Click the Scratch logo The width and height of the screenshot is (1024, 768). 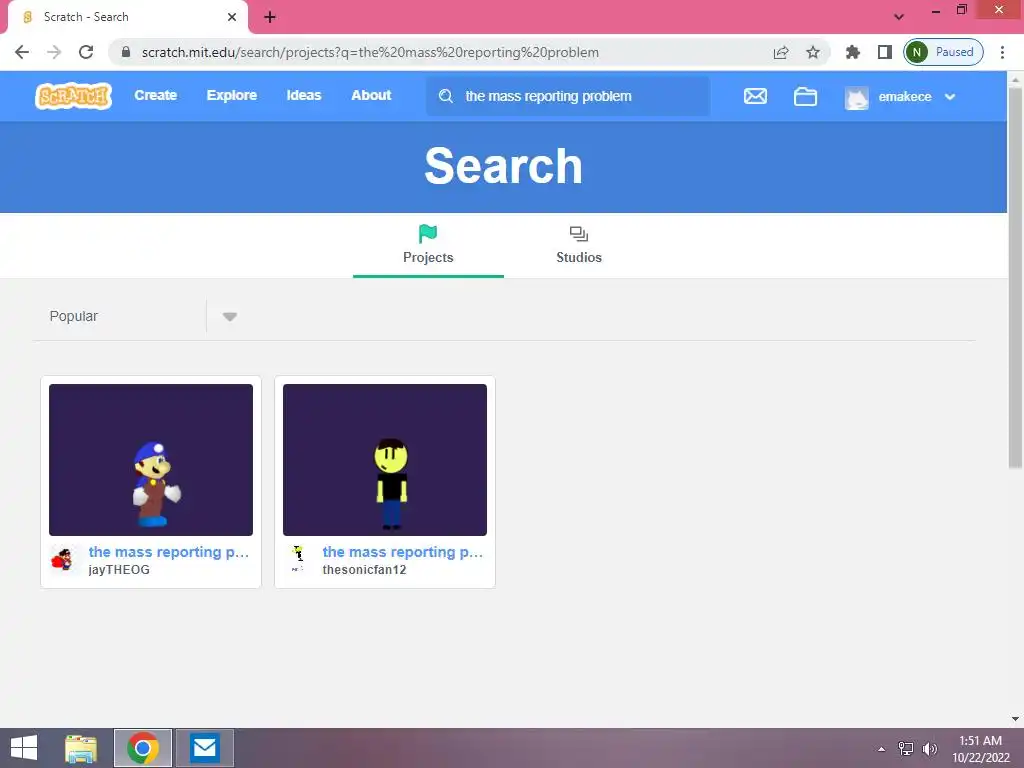[x=73, y=96]
